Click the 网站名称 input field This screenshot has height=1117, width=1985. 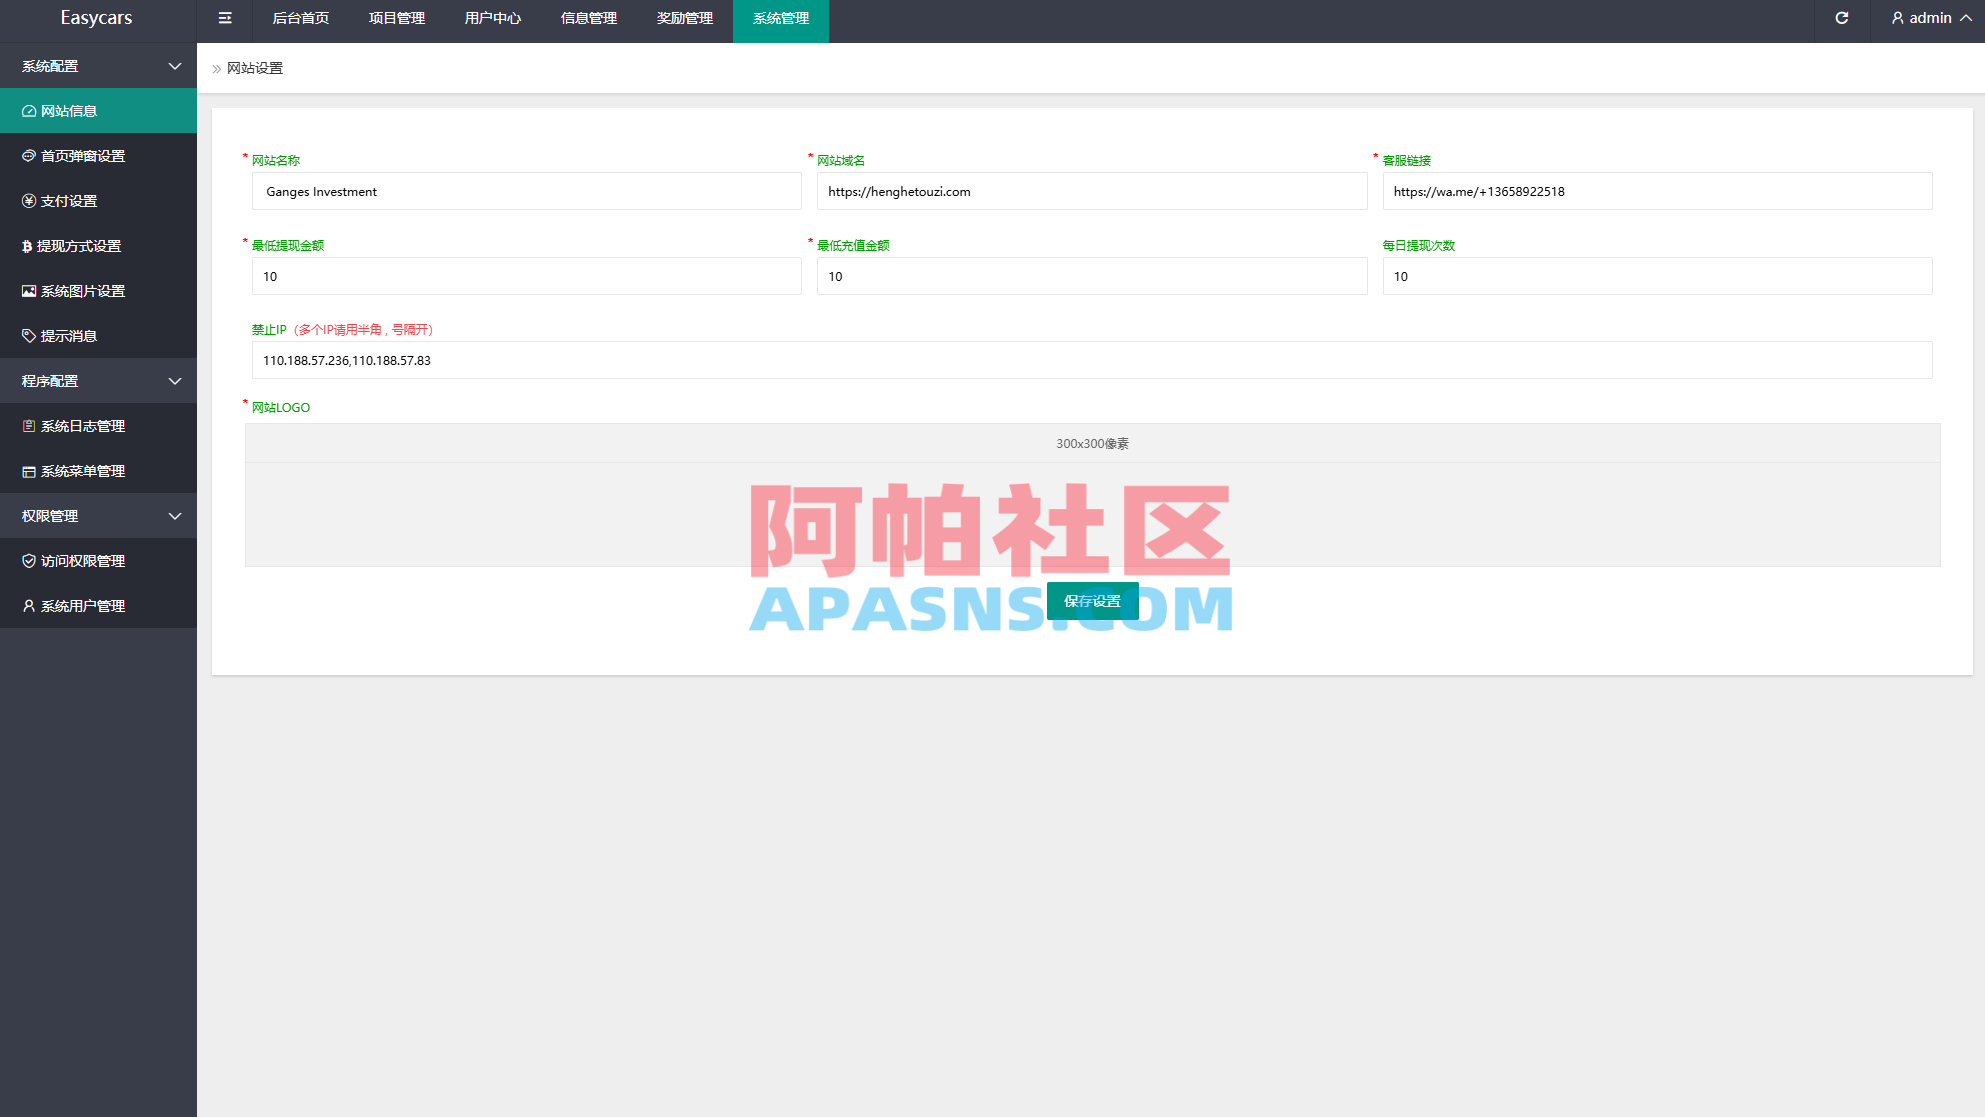click(527, 191)
